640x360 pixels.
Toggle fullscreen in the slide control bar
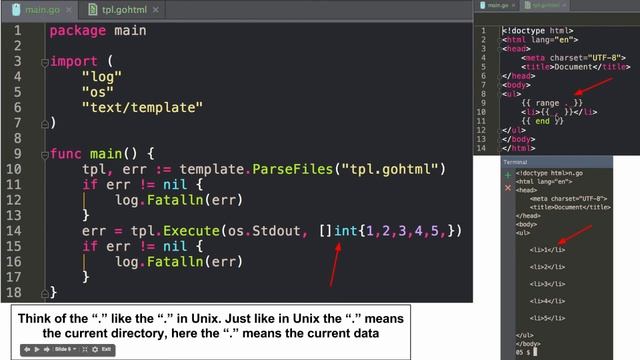coord(85,349)
